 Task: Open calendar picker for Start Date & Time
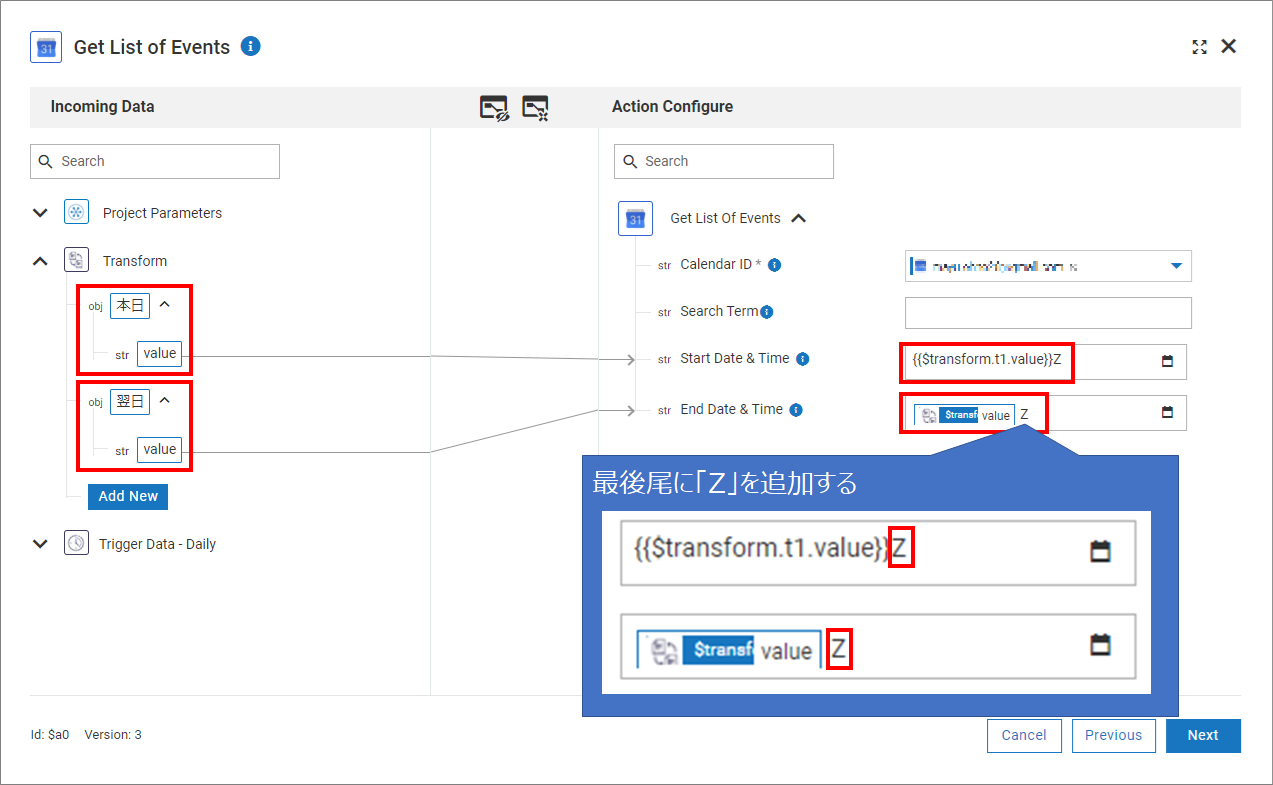(x=1167, y=361)
